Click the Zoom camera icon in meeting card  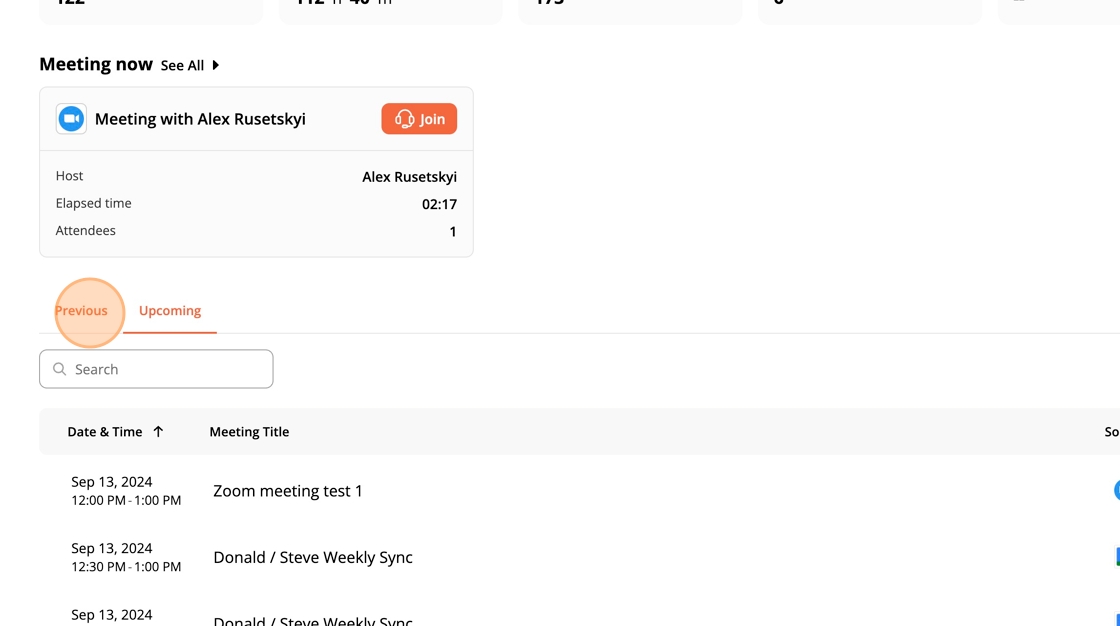click(x=71, y=119)
